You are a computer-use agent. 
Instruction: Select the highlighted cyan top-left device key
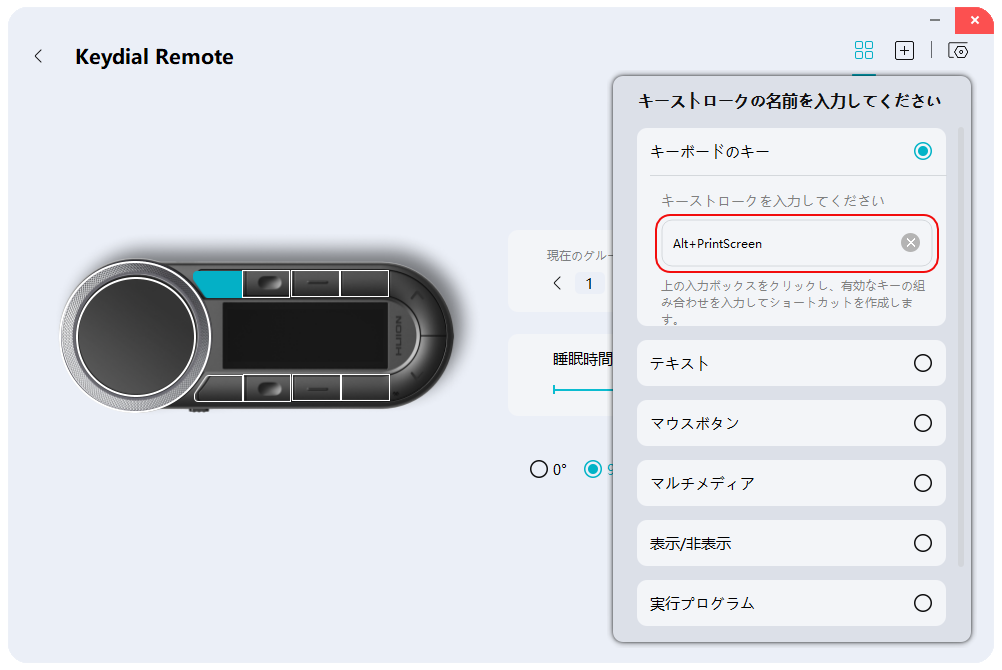[x=218, y=284]
